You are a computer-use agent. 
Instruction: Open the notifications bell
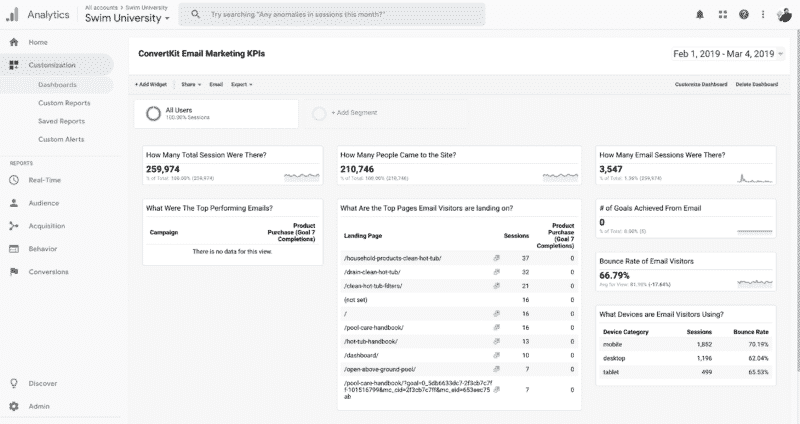pyautogui.click(x=700, y=15)
